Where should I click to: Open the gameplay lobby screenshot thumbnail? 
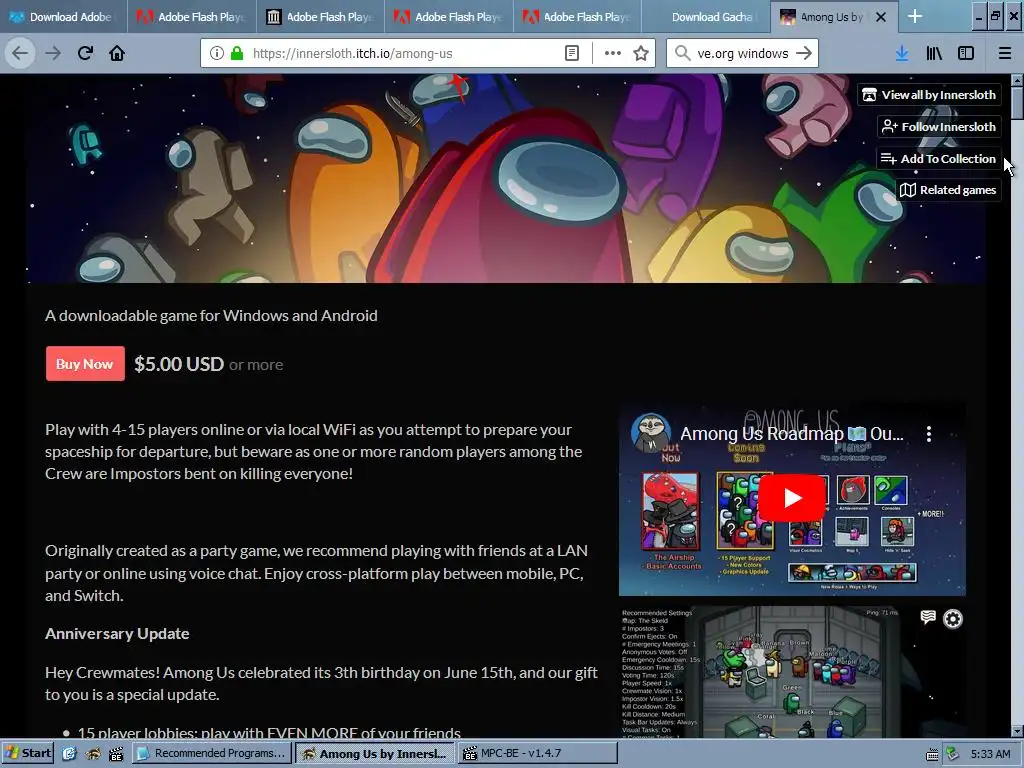792,671
